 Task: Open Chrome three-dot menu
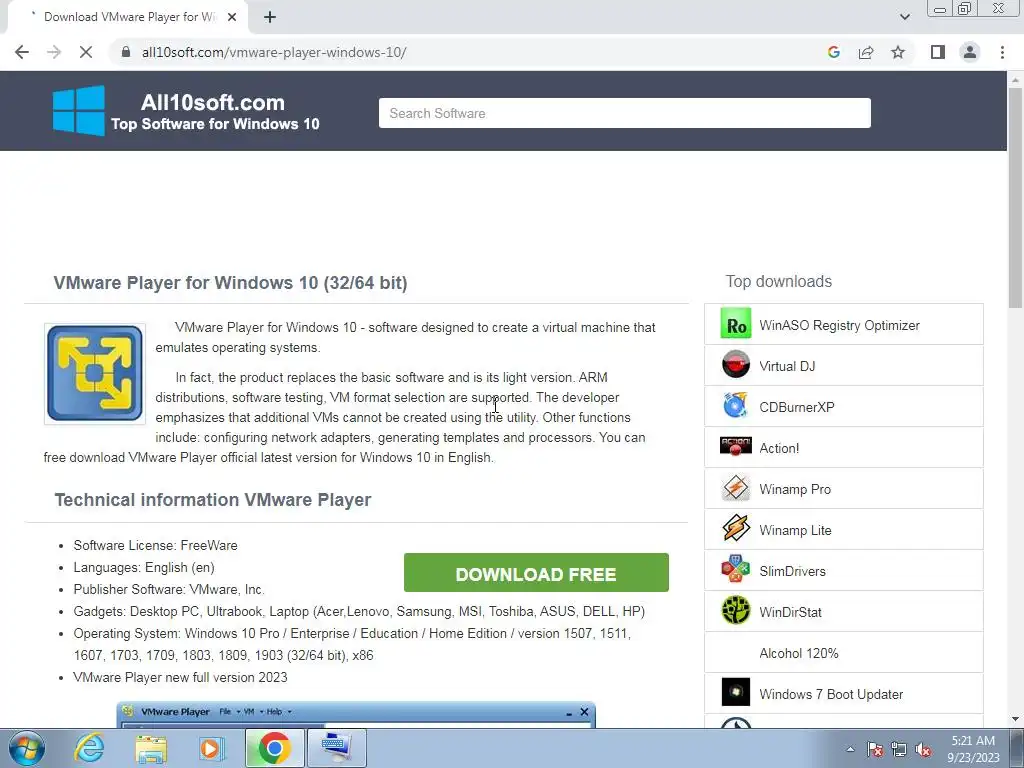pos(1002,52)
